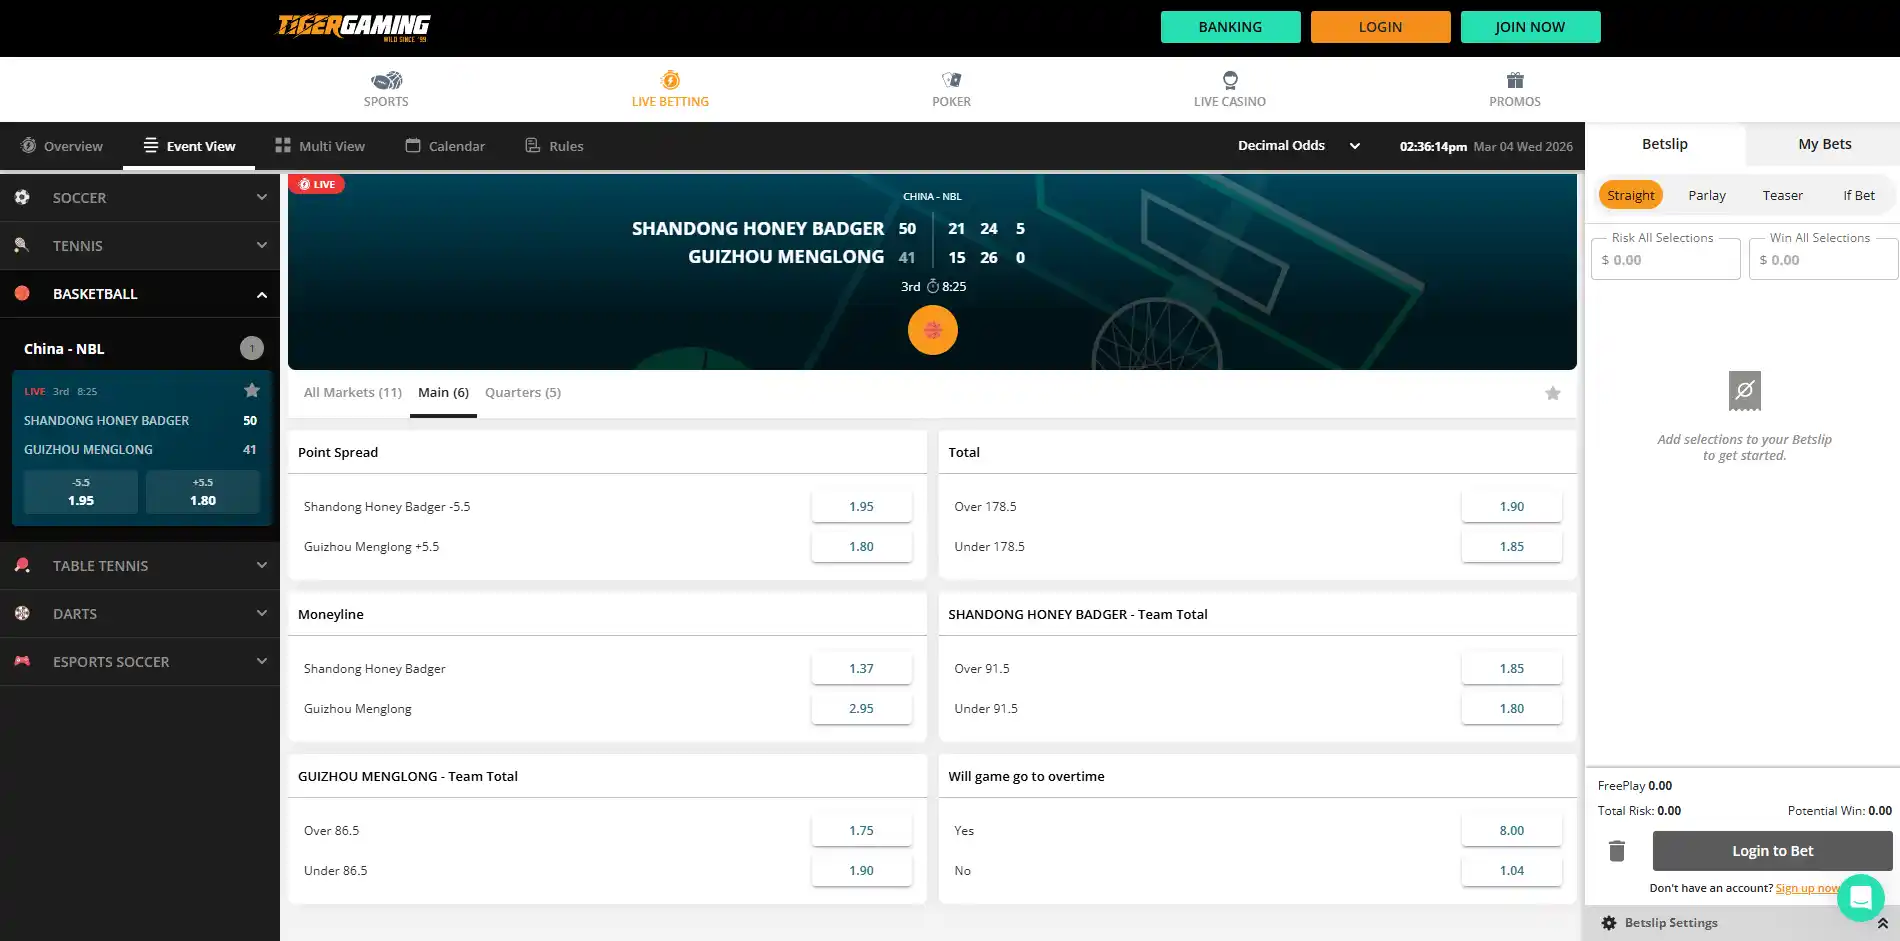Select the Straight bet type
This screenshot has width=1900, height=941.
[x=1631, y=195]
